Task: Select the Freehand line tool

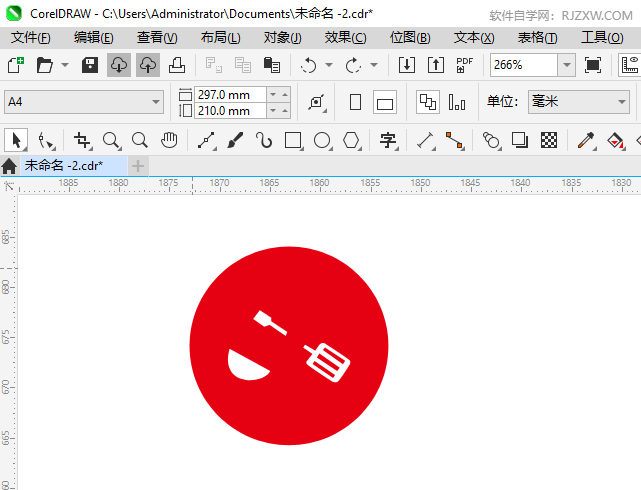Action: pos(206,141)
